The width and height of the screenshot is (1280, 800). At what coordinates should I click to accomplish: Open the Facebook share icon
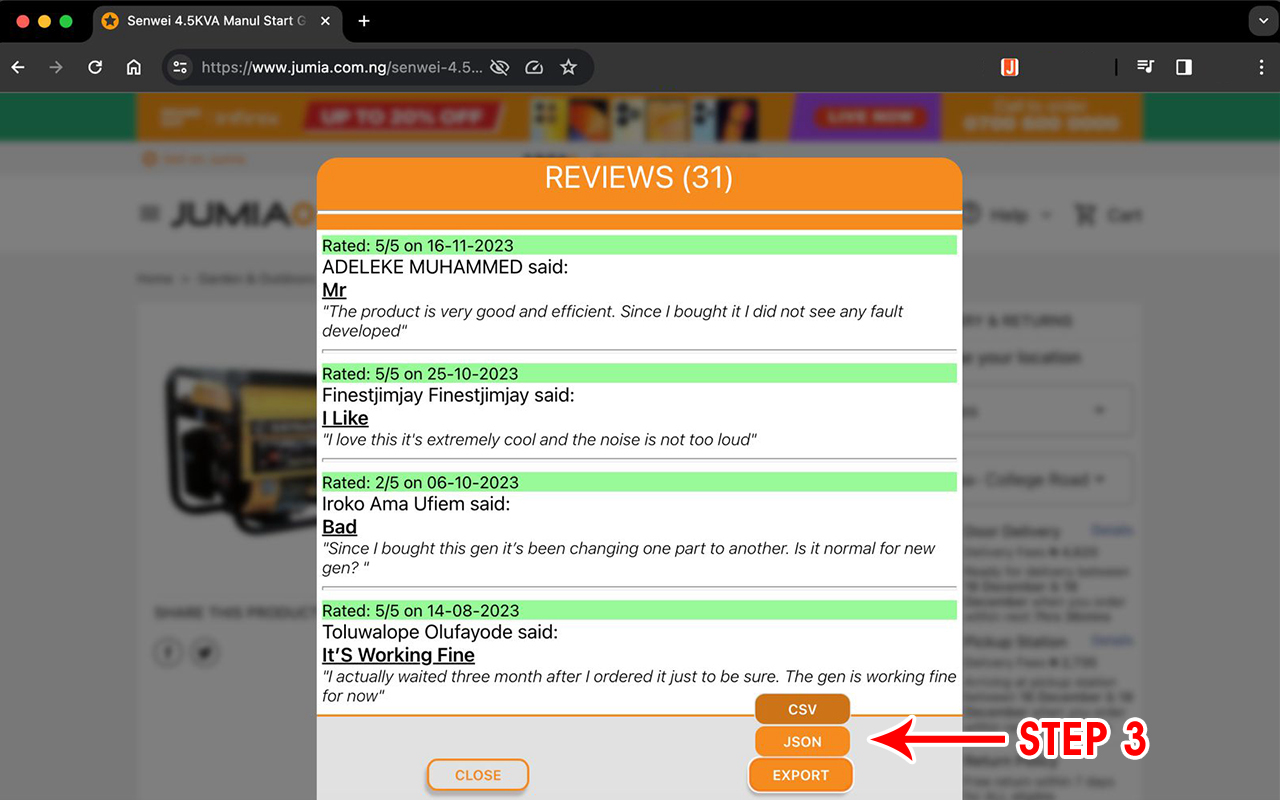(168, 652)
